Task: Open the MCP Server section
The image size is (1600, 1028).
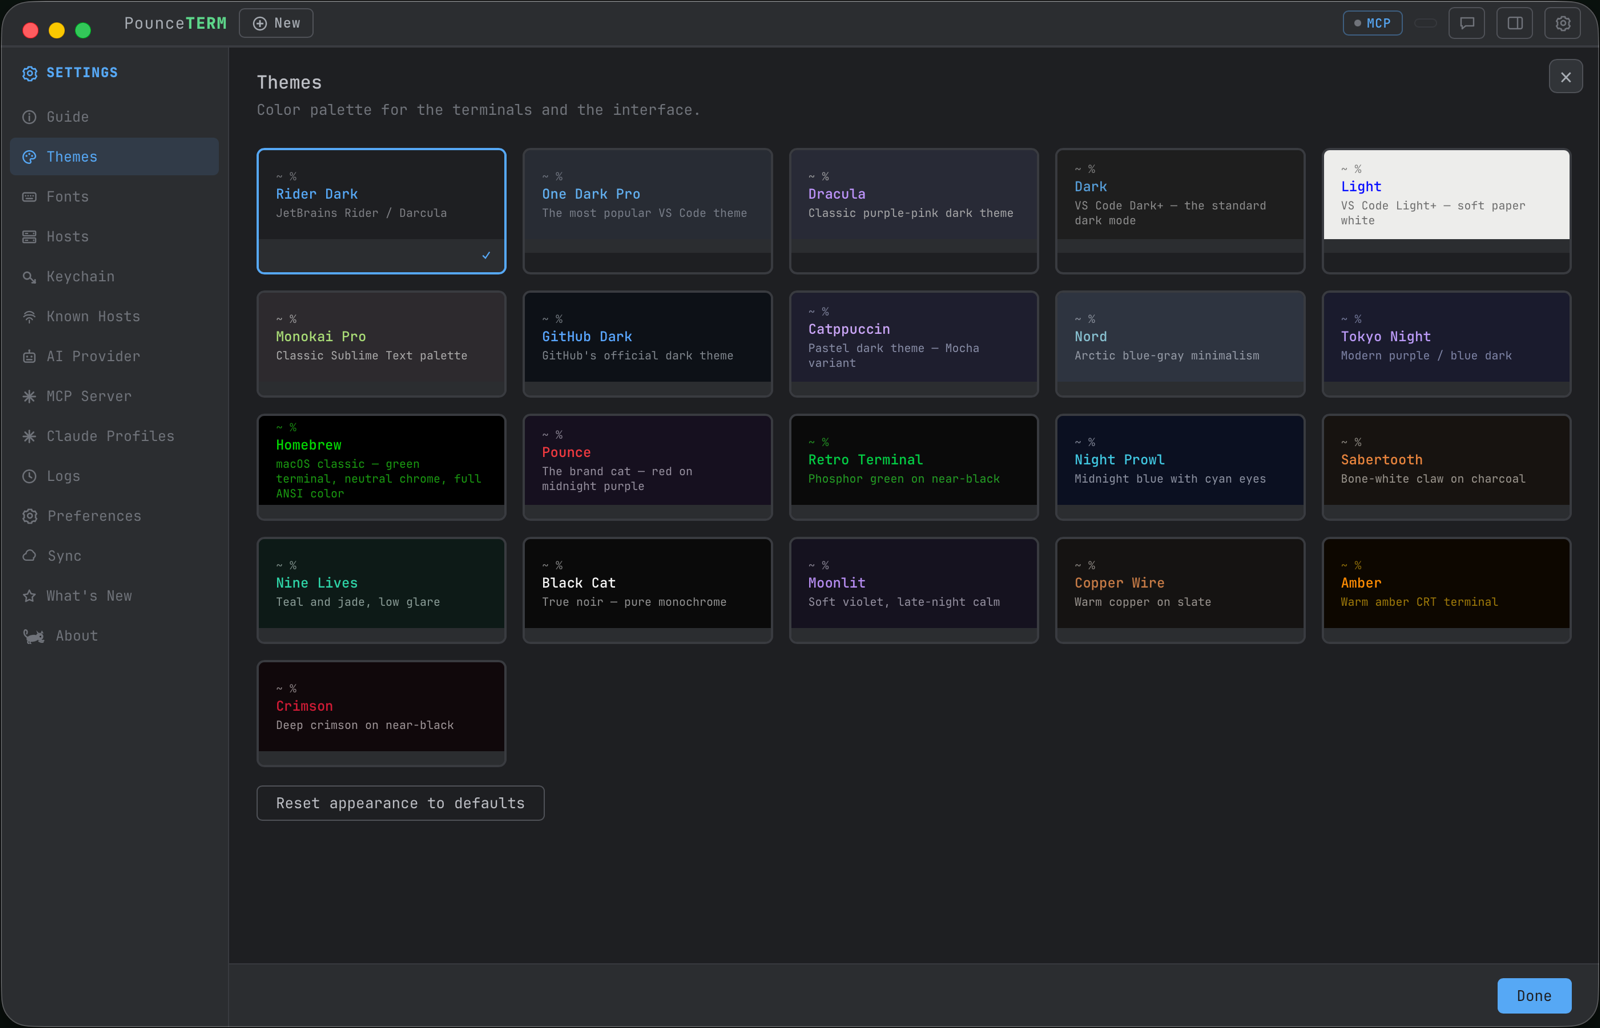Action: 115,397
